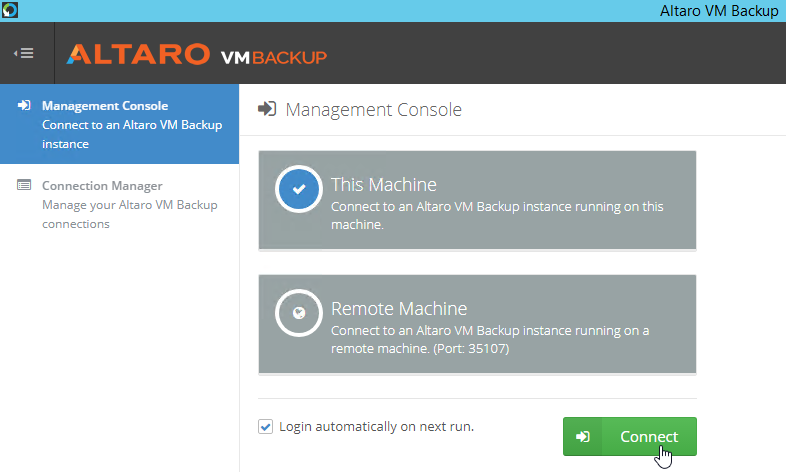Viewport: 786px width, 472px height.
Task: Click the 'Login automatically on next run.' label
Action: [376, 426]
